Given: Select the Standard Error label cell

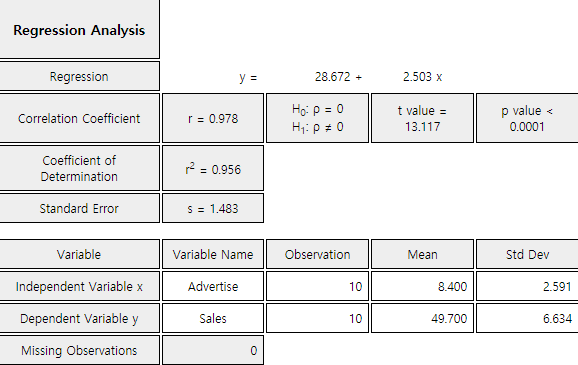Looking at the screenshot, I should (79, 208).
